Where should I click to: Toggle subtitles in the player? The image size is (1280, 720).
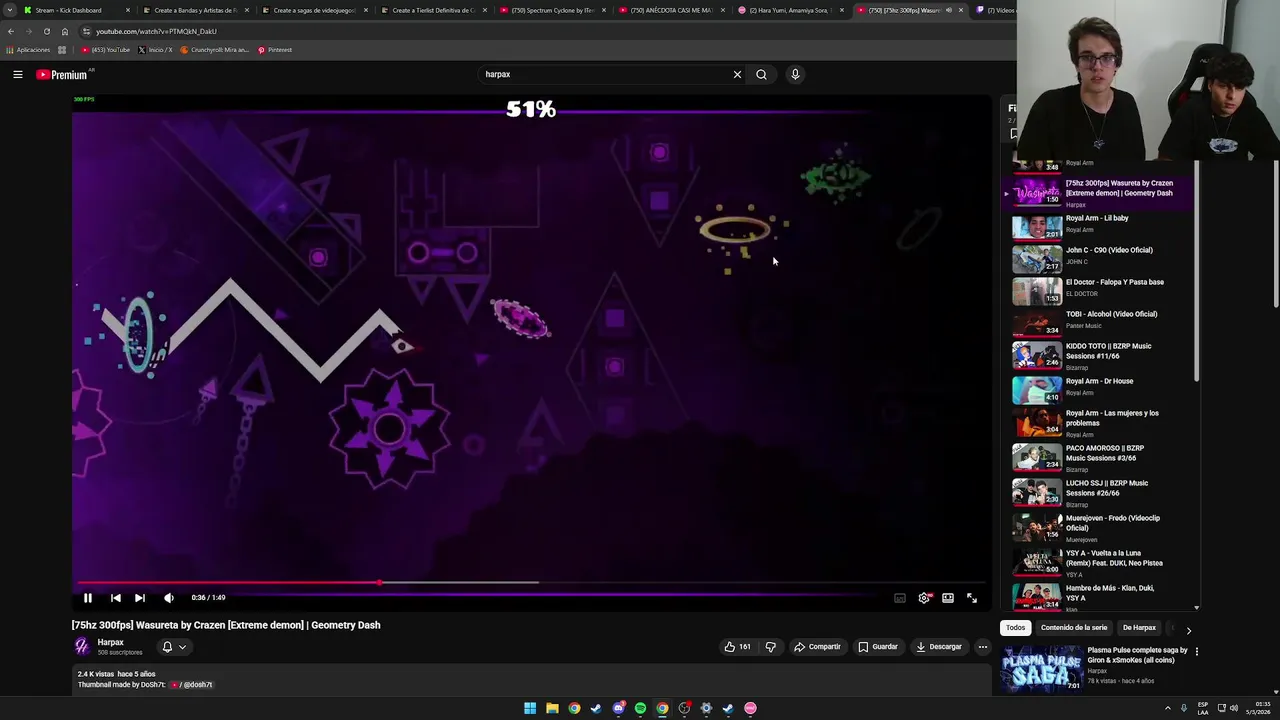[900, 598]
